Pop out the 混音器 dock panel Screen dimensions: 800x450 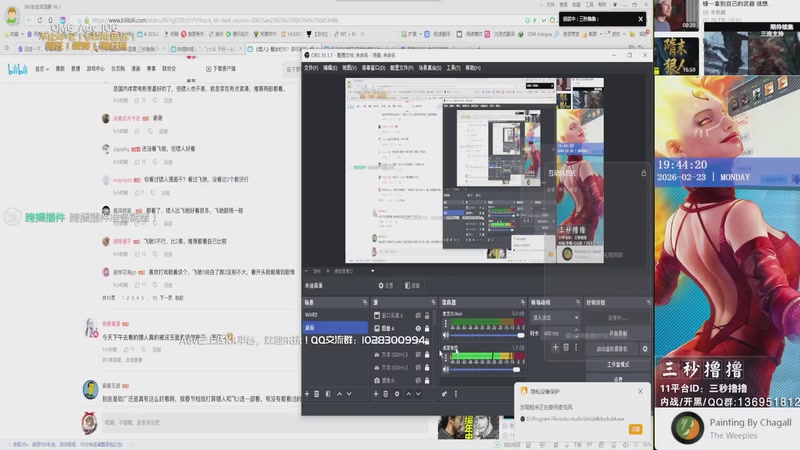pos(522,303)
